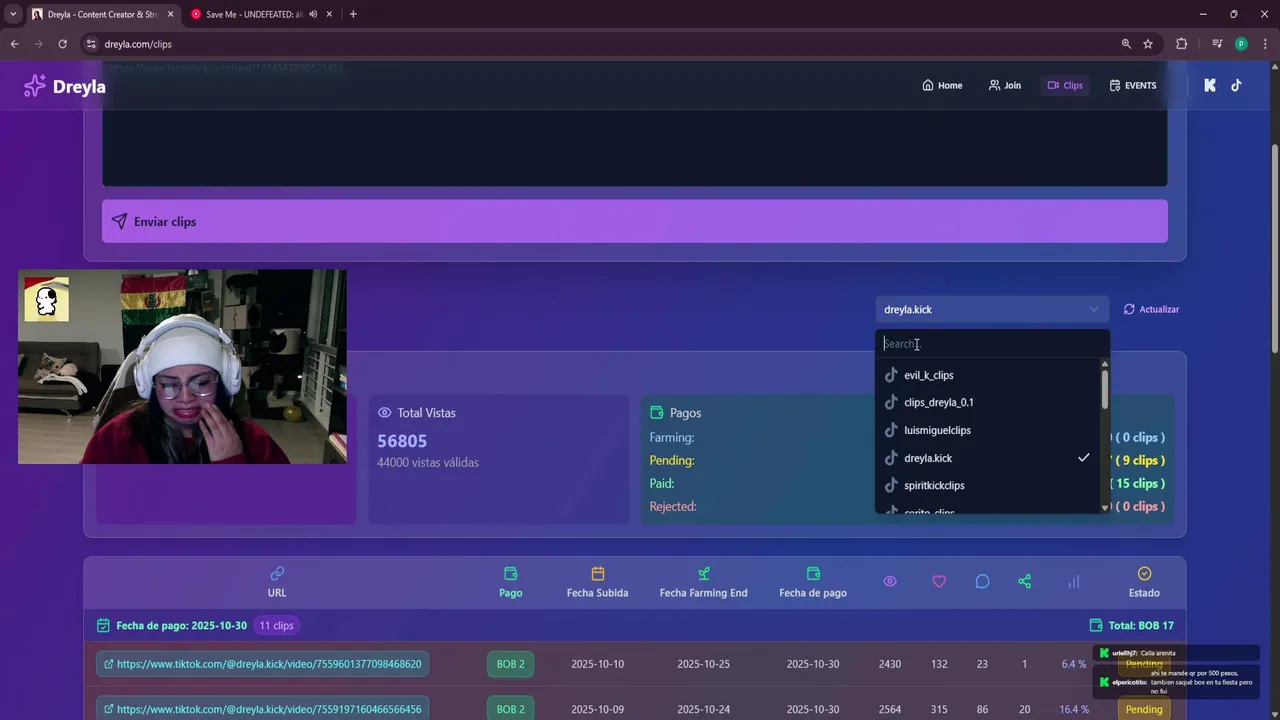Open a new browser tab
The height and width of the screenshot is (720, 1280).
pos(353,14)
